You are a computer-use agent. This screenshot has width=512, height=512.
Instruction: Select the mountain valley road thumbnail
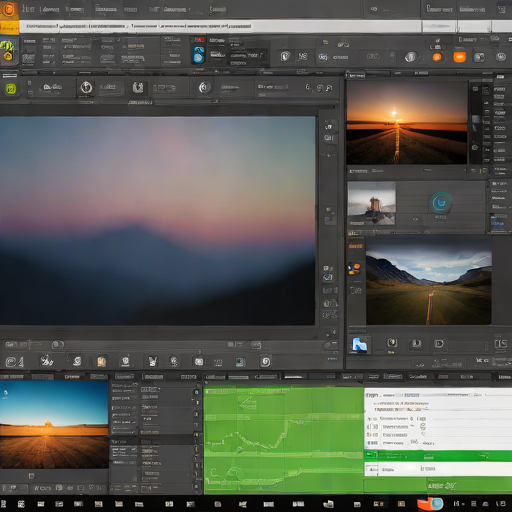(x=429, y=281)
